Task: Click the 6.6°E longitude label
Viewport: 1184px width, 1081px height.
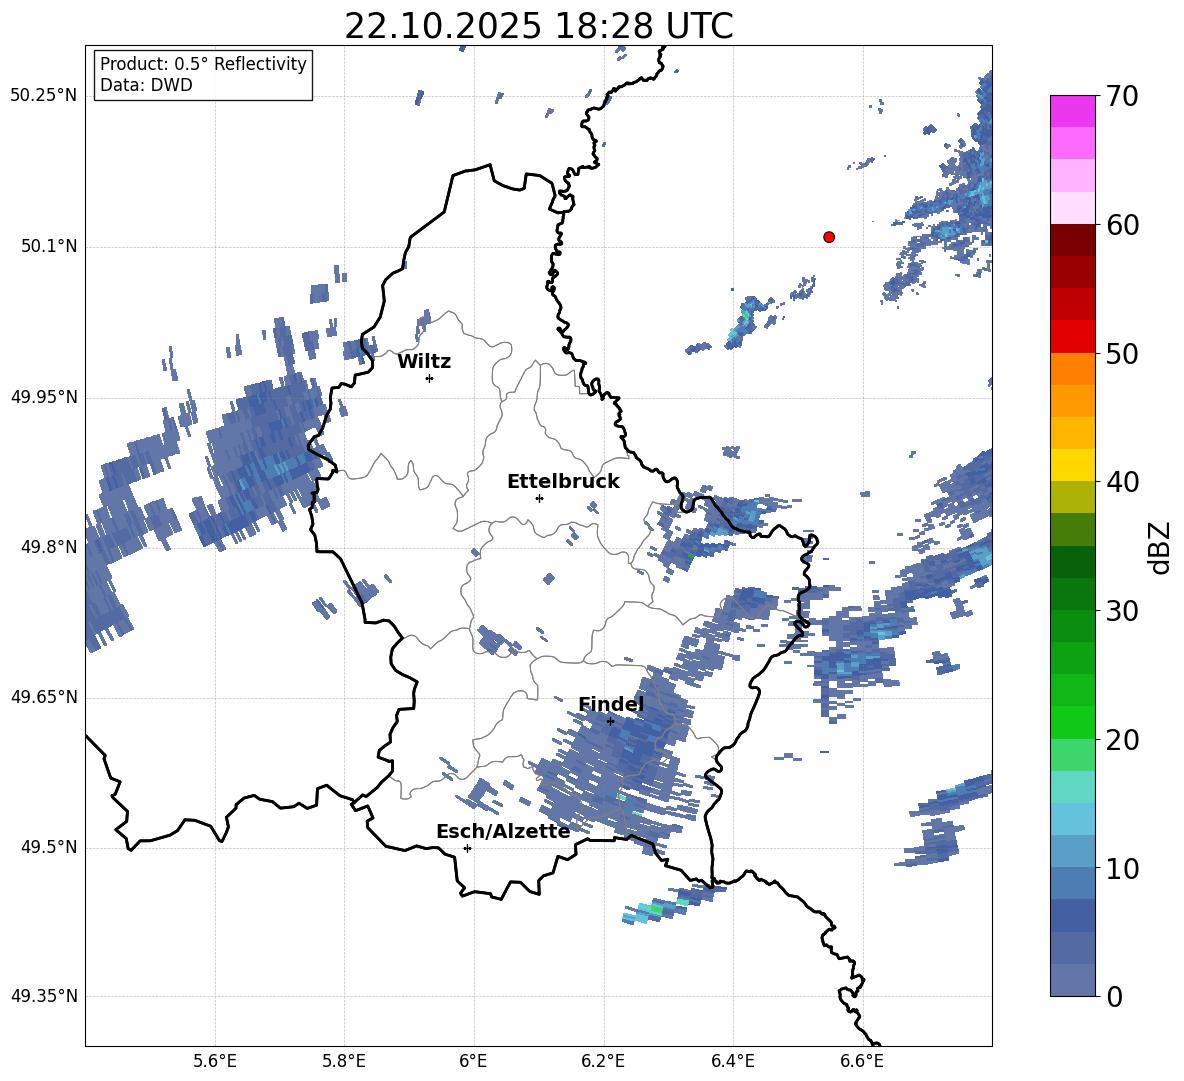Action: (x=862, y=1061)
